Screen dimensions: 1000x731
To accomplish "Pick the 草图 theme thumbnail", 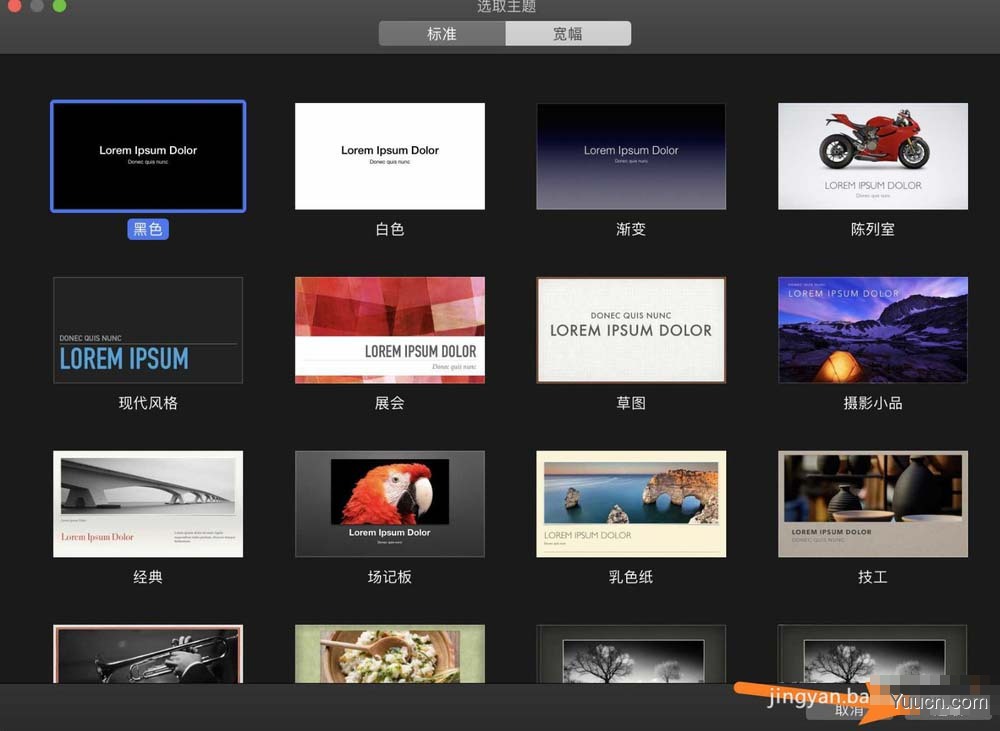I will [x=631, y=330].
